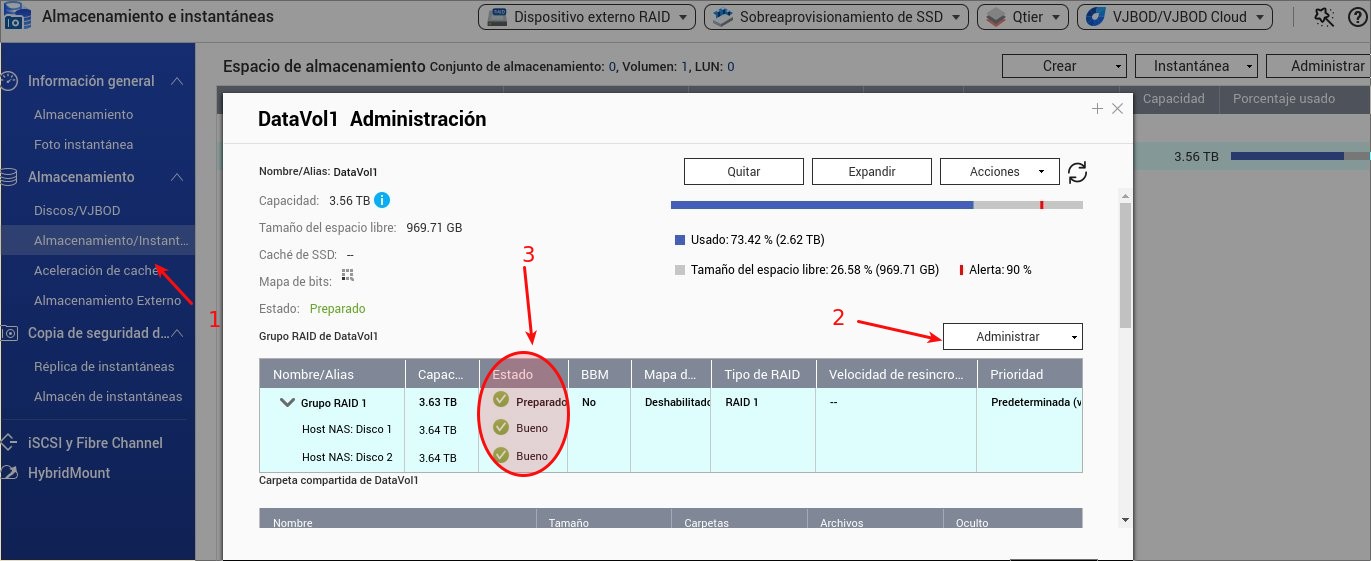Go to Almacenamiento Externo in sidebar
Viewport: 1371px width, 561px height.
point(107,300)
